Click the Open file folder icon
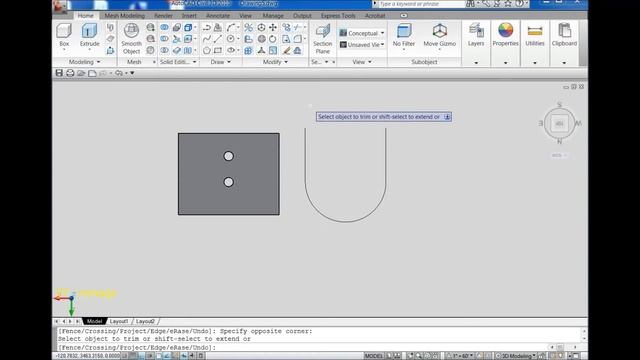Screen dimensions: 640x360 pos(81,73)
